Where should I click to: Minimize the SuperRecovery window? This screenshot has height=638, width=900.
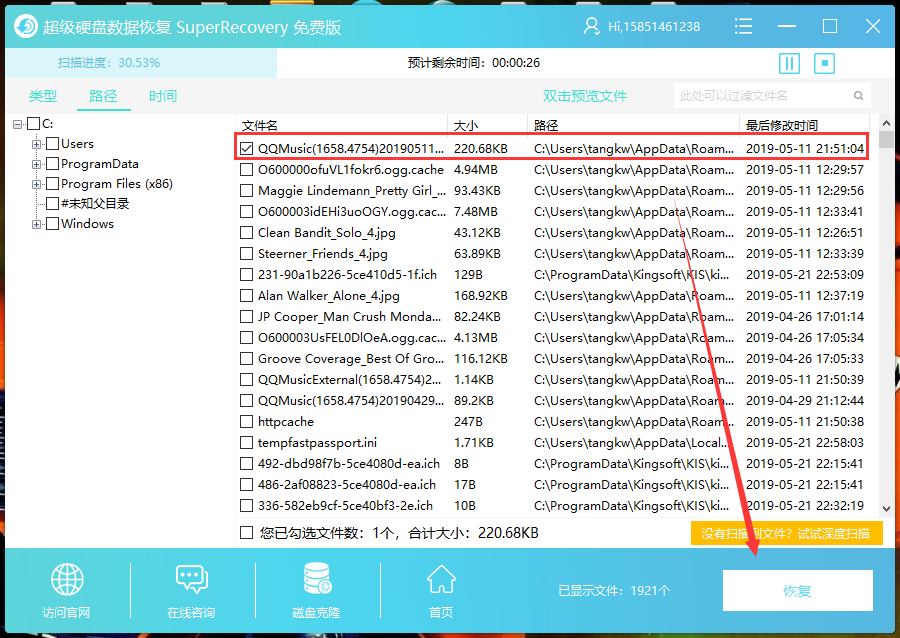tap(787, 26)
